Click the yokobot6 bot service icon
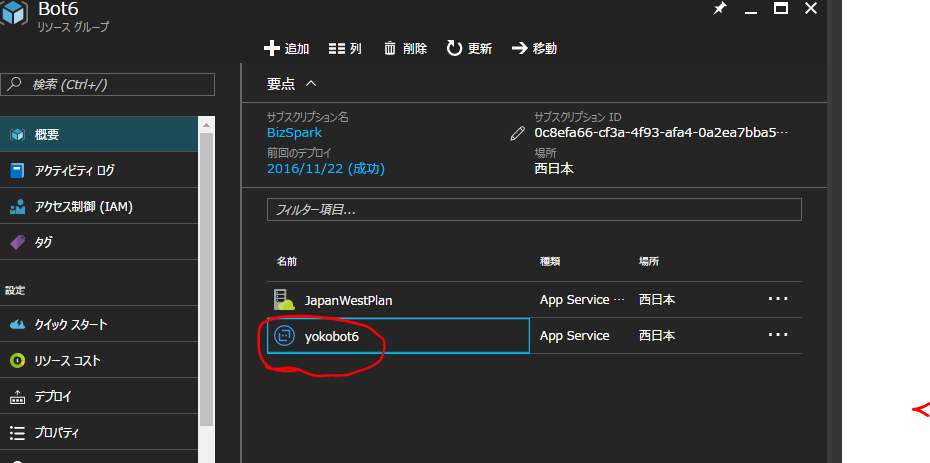Viewport: 930px width, 463px height. tap(284, 336)
